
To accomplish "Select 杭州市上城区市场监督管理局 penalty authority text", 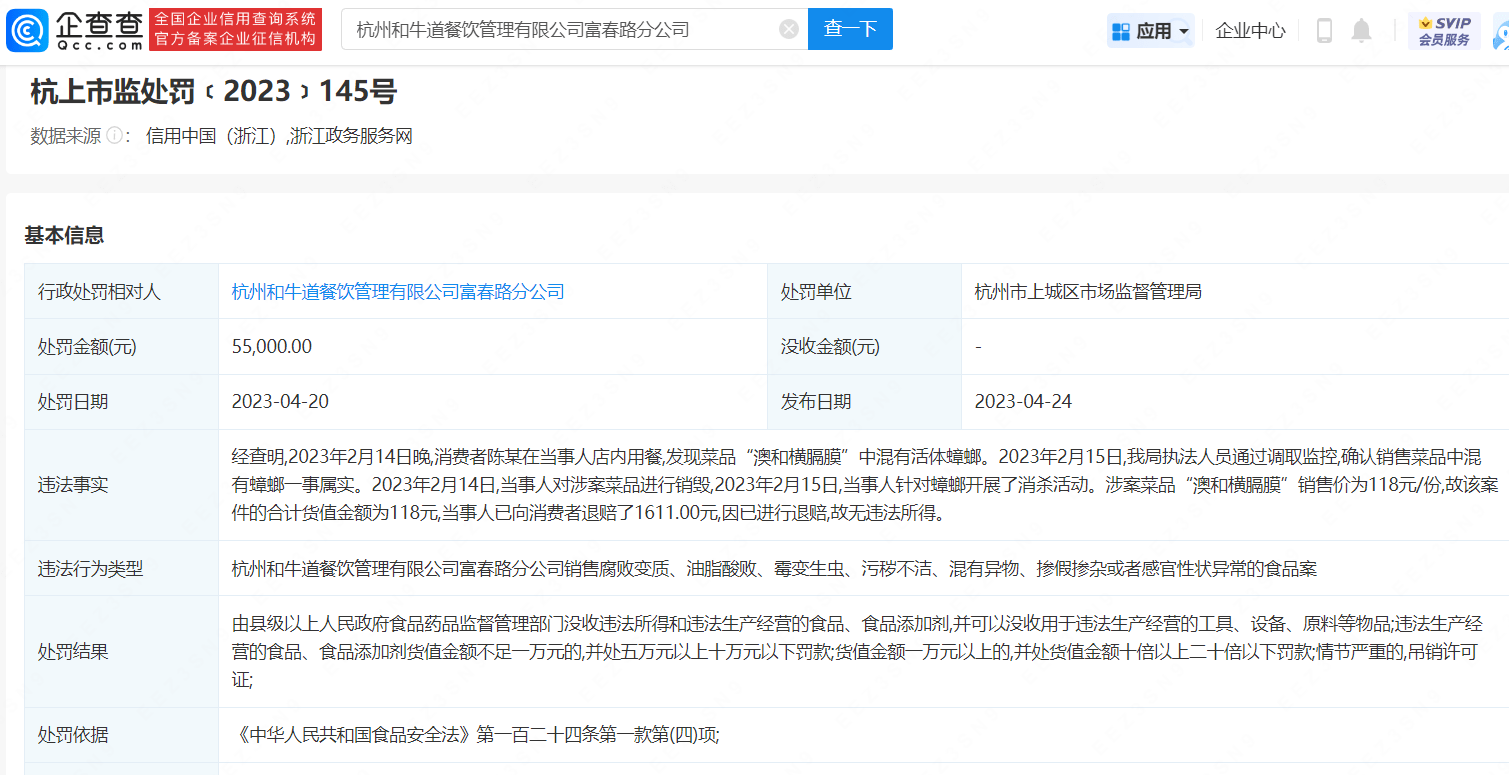I will 1088,292.
